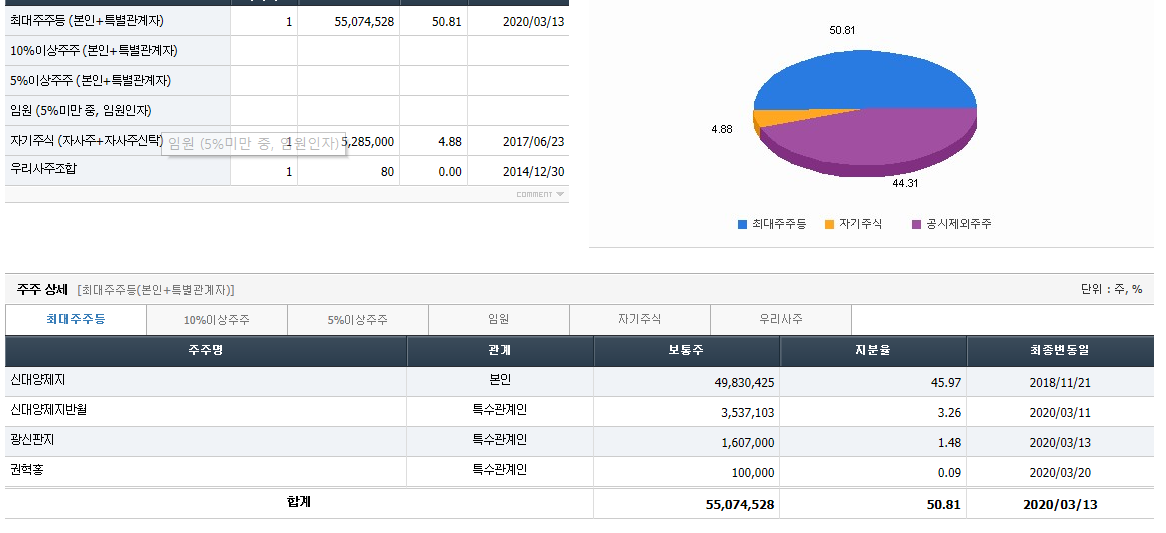Switch to the 10%이상주주 tab
The image size is (1166, 533).
pyautogui.click(x=217, y=320)
